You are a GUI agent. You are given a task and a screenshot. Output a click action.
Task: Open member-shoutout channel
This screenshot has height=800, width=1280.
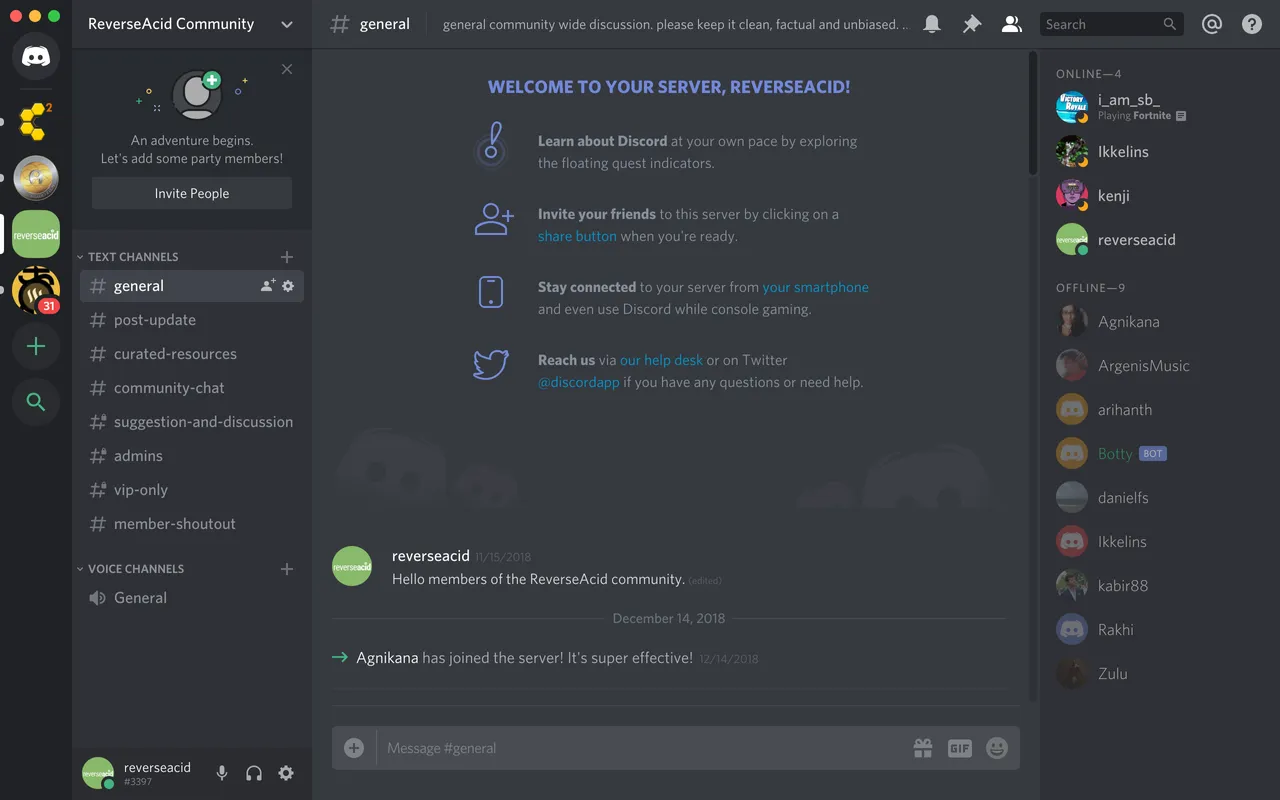pyautogui.click(x=192, y=524)
